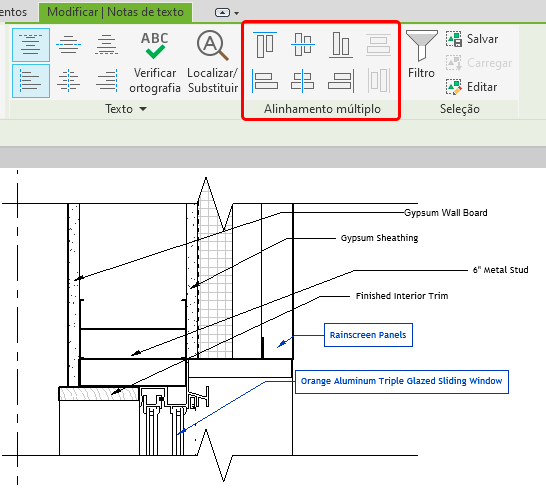Align selected notes to vertical middle
546x490 pixels.
pos(303,45)
